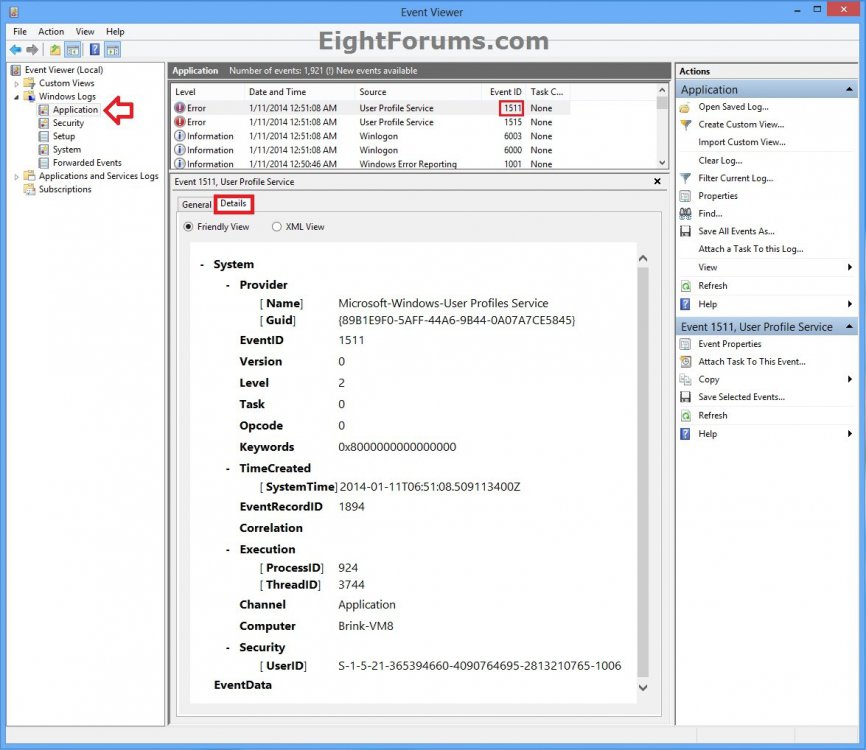Screen dimensions: 866x750
Task: Click the Save Selected Events disk icon
Action: [x=685, y=397]
